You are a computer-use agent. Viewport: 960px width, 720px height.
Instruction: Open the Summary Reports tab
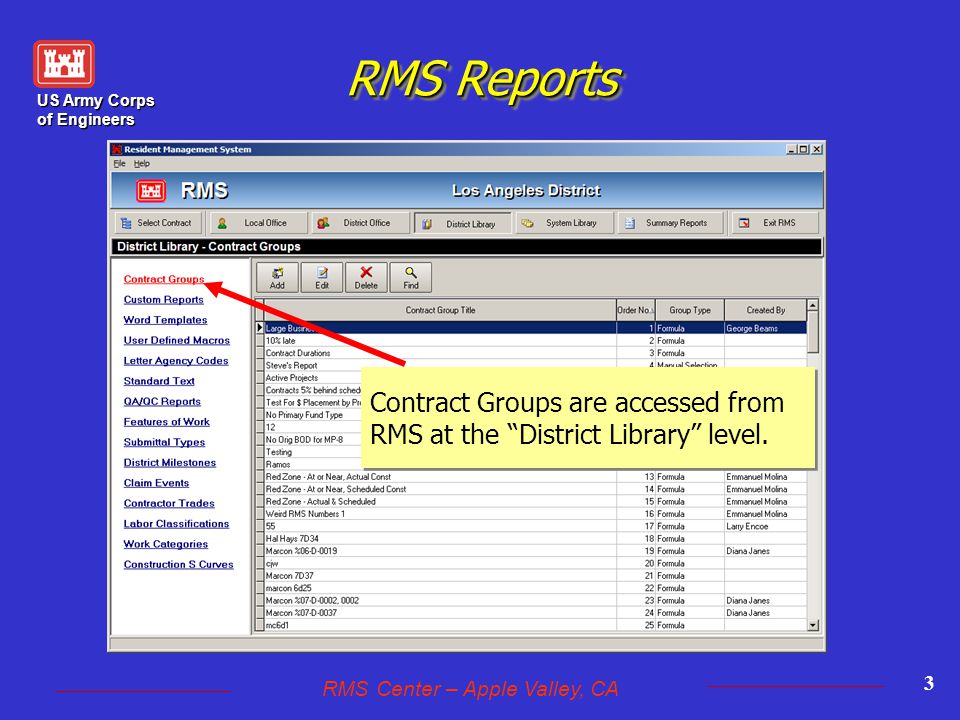(670, 223)
